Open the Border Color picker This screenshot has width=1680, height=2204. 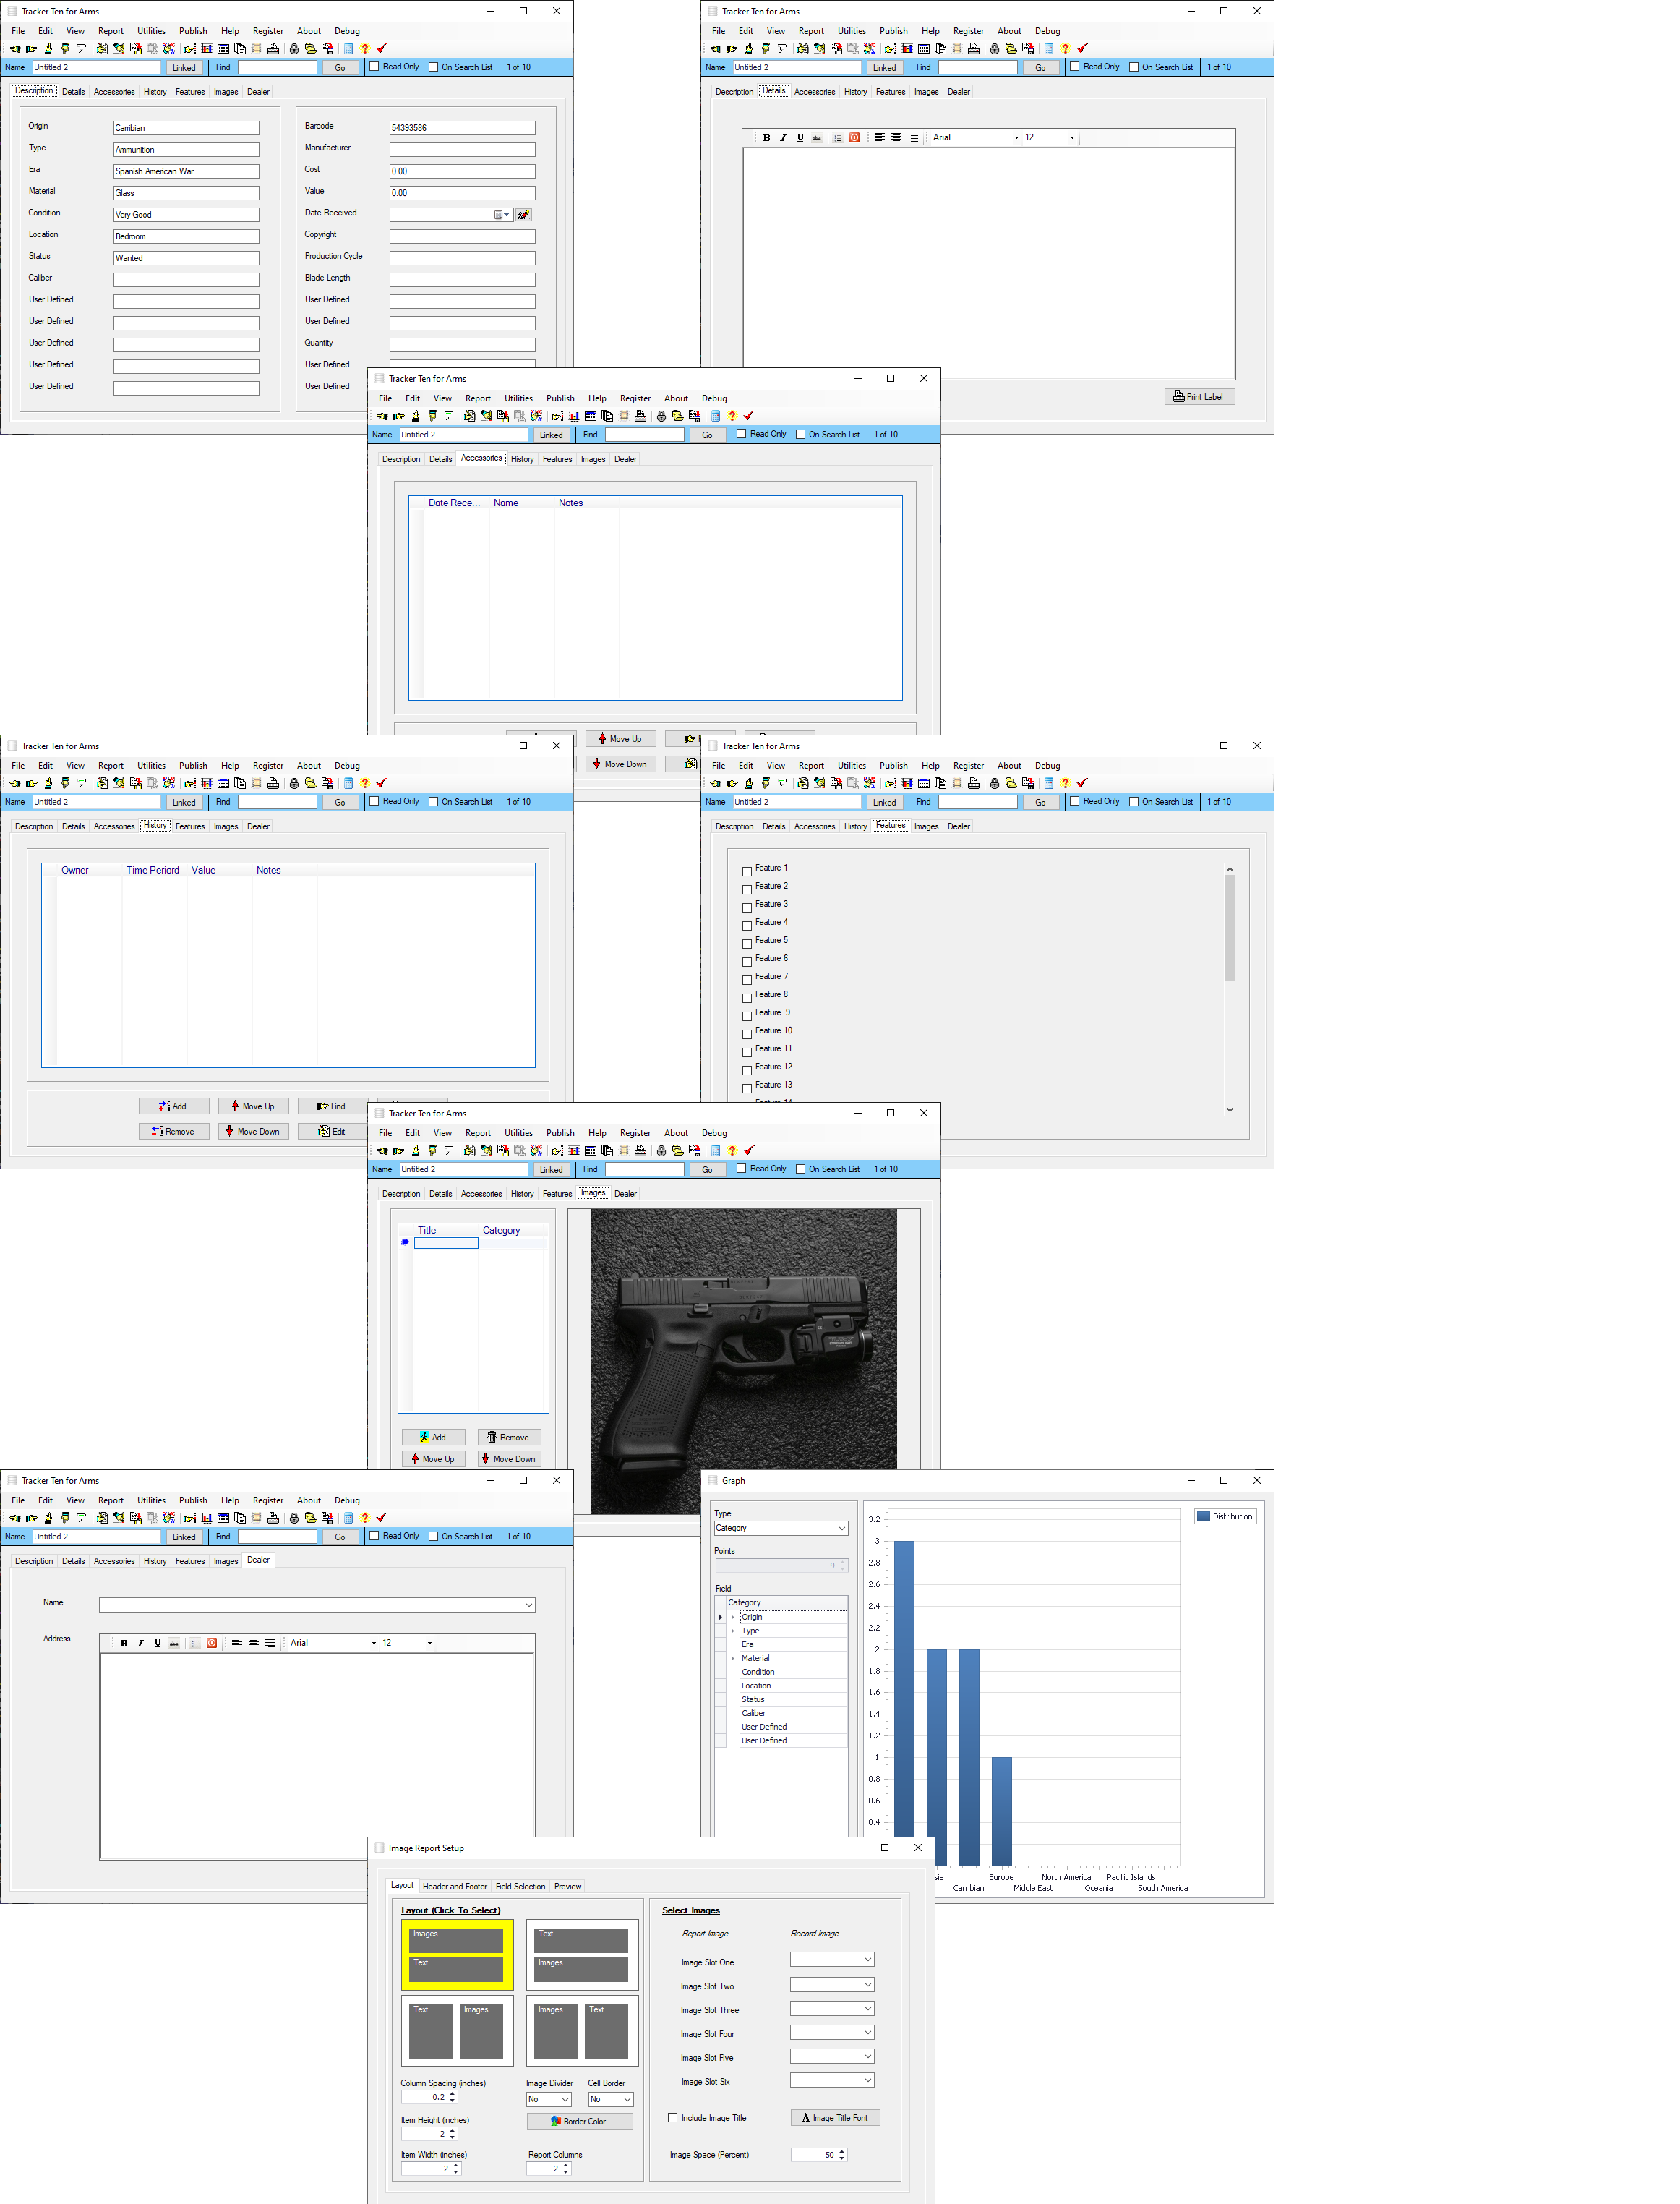tap(579, 2121)
